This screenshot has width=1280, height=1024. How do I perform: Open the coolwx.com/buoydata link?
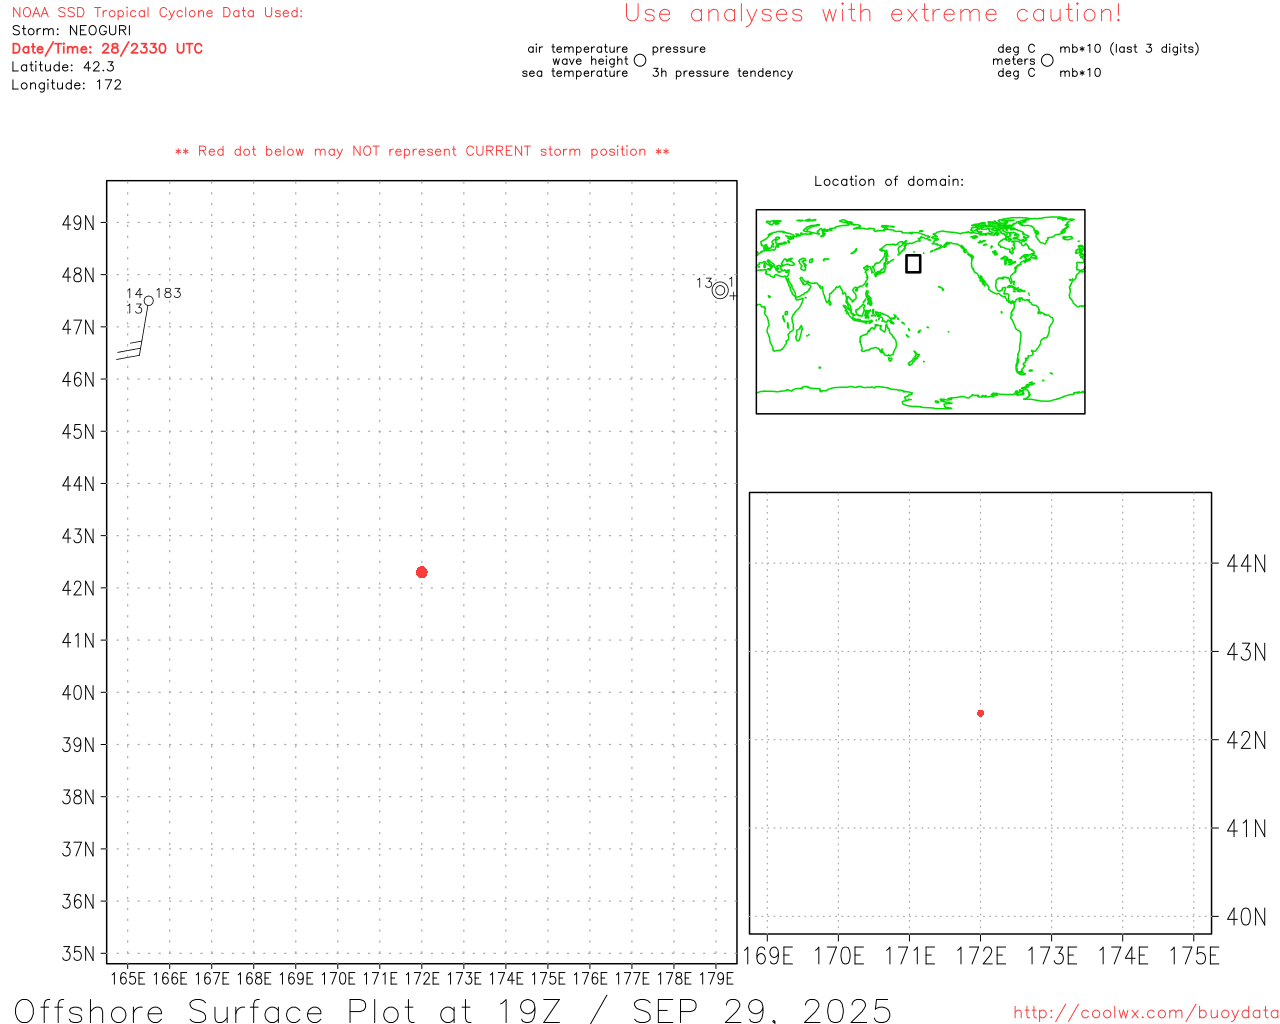(x=1146, y=1013)
